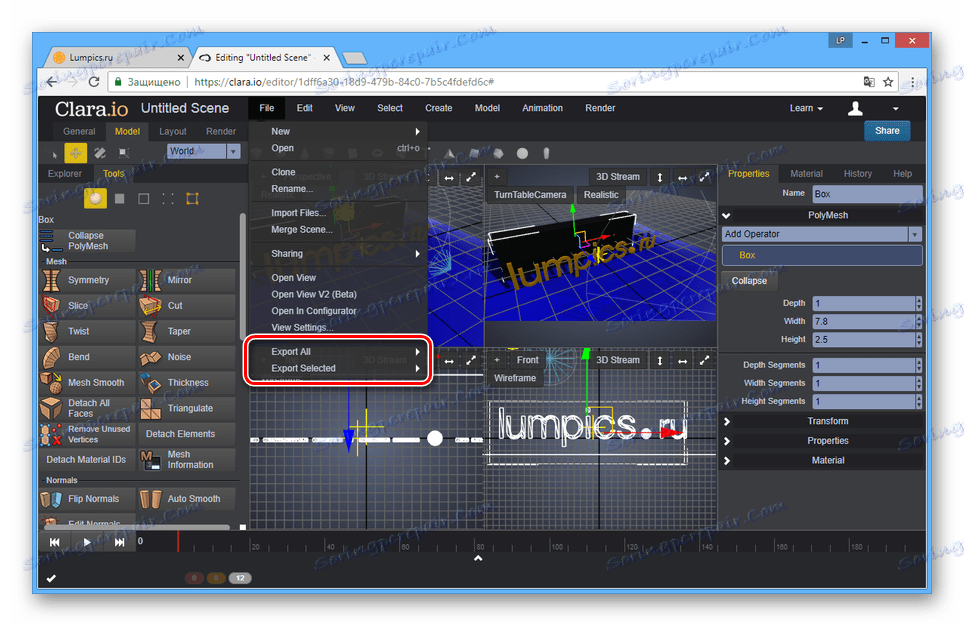Apply the Thickness tool
Image resolution: width=964 pixels, height=626 pixels.
click(x=187, y=382)
